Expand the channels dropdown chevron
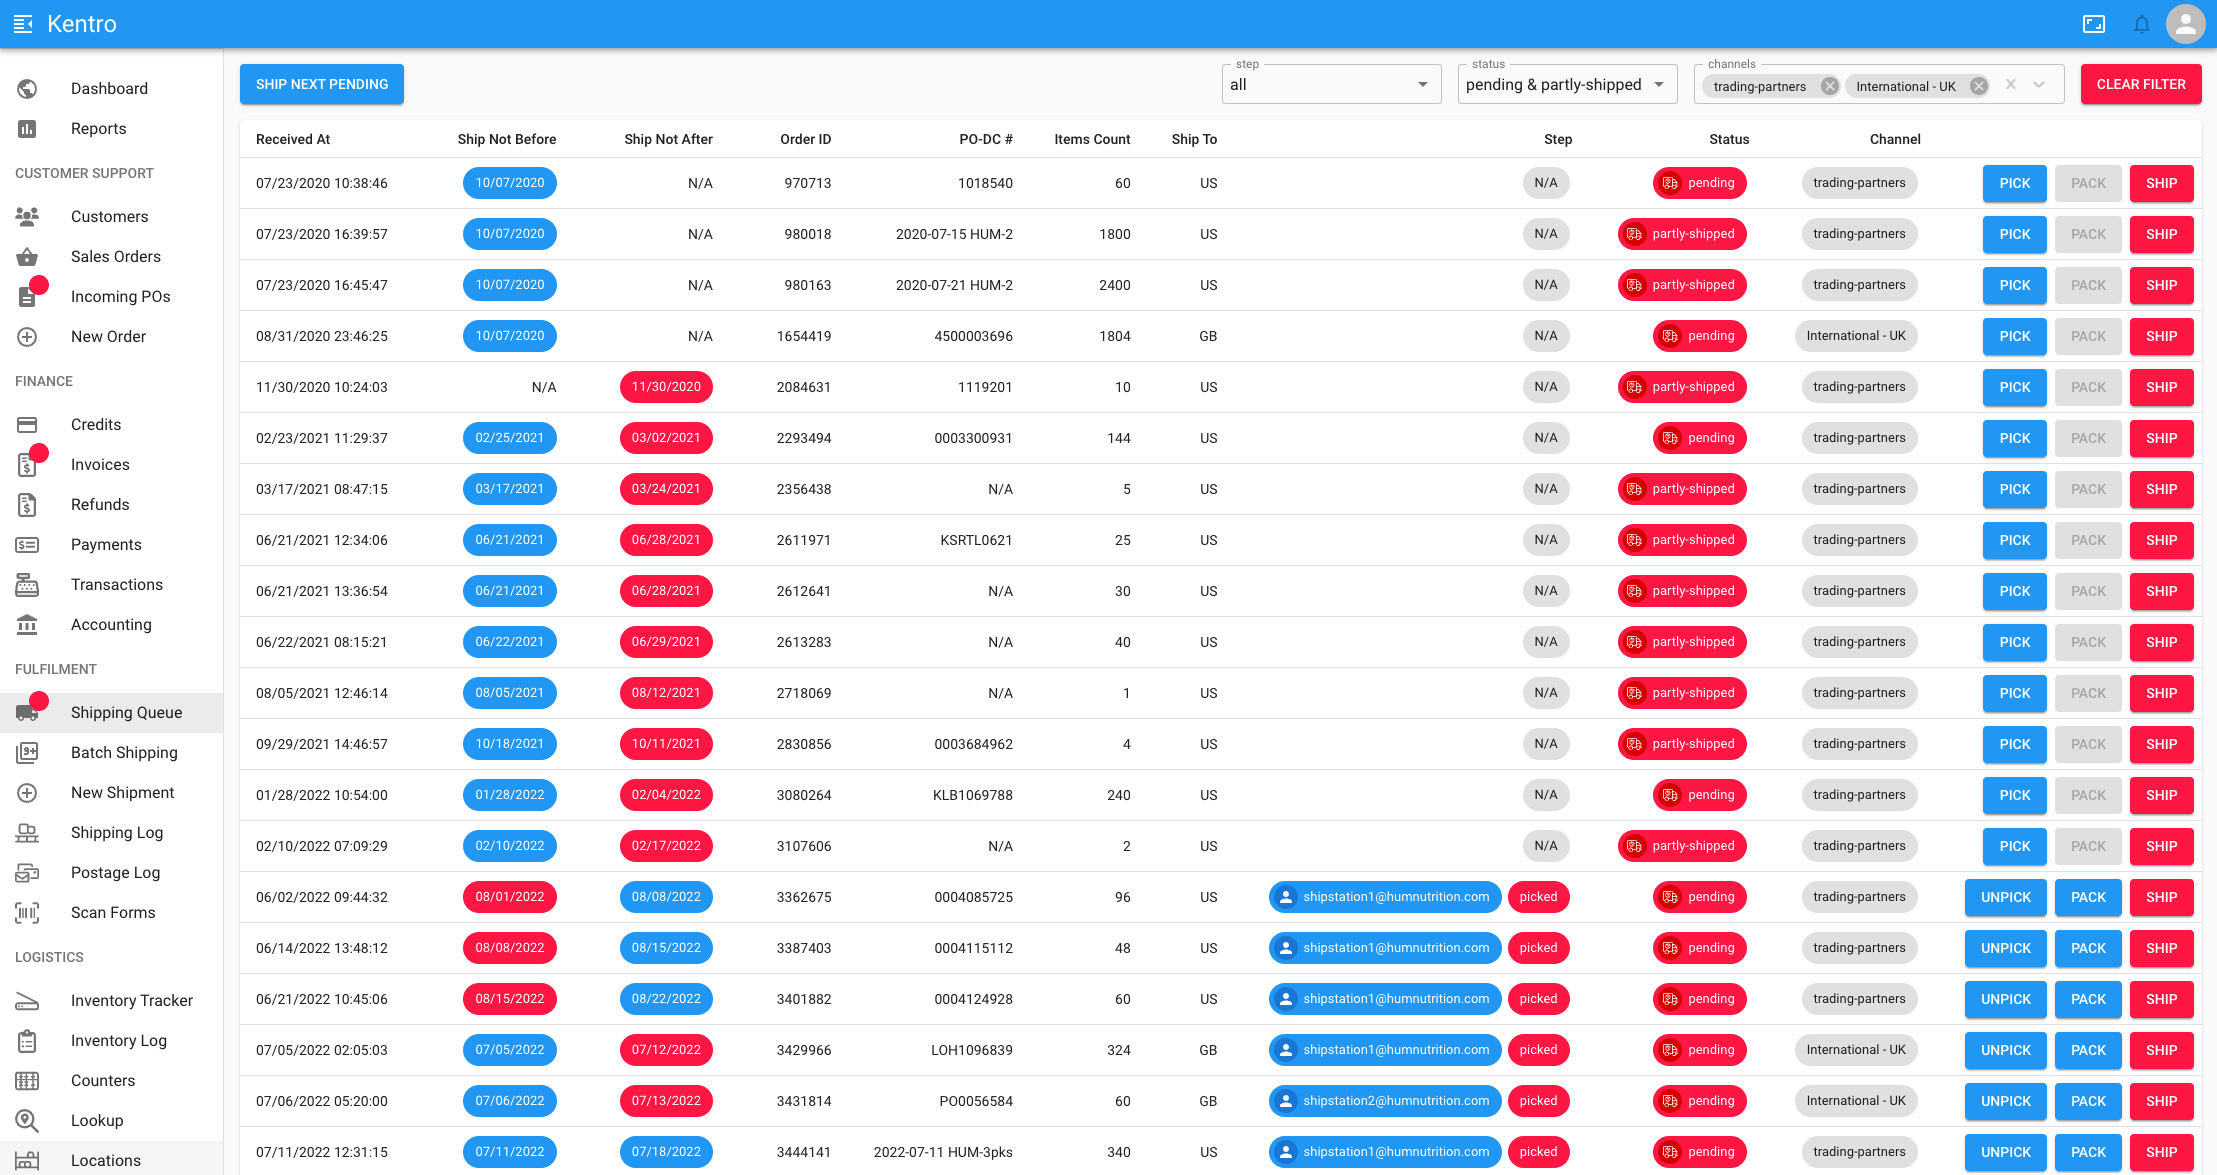The width and height of the screenshot is (2217, 1175). pyautogui.click(x=2039, y=85)
